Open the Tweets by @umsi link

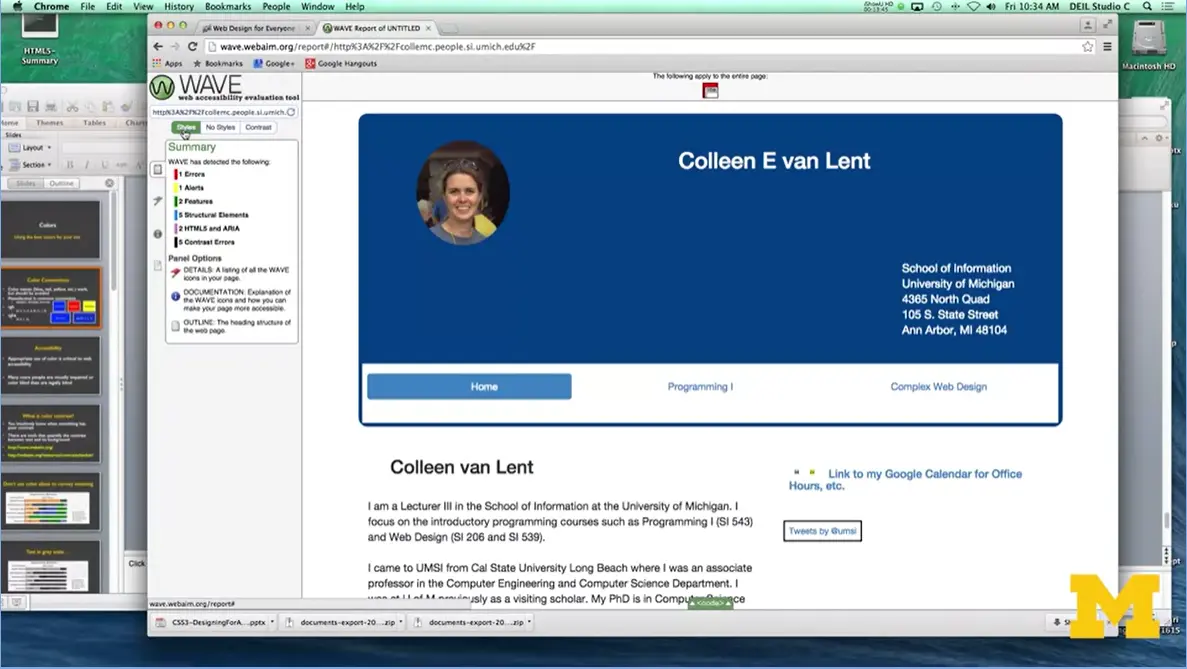pyautogui.click(x=822, y=531)
